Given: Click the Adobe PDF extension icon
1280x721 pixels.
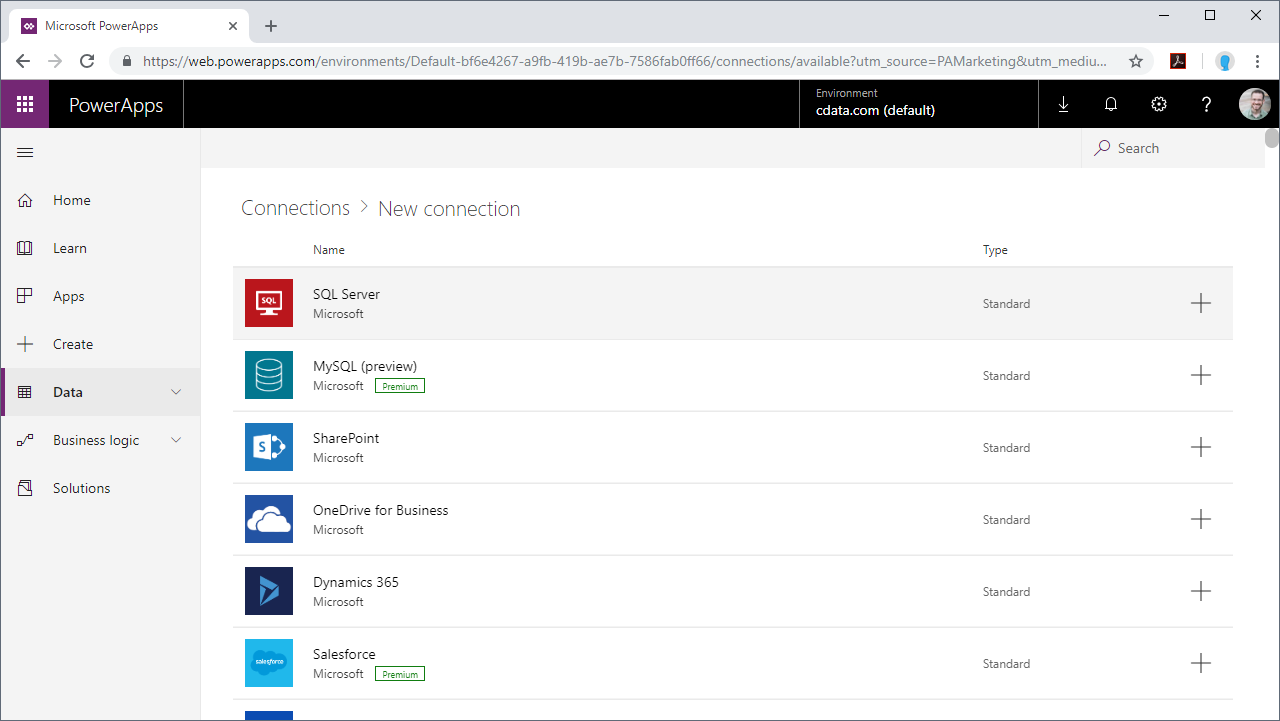Looking at the screenshot, I should pos(1178,61).
